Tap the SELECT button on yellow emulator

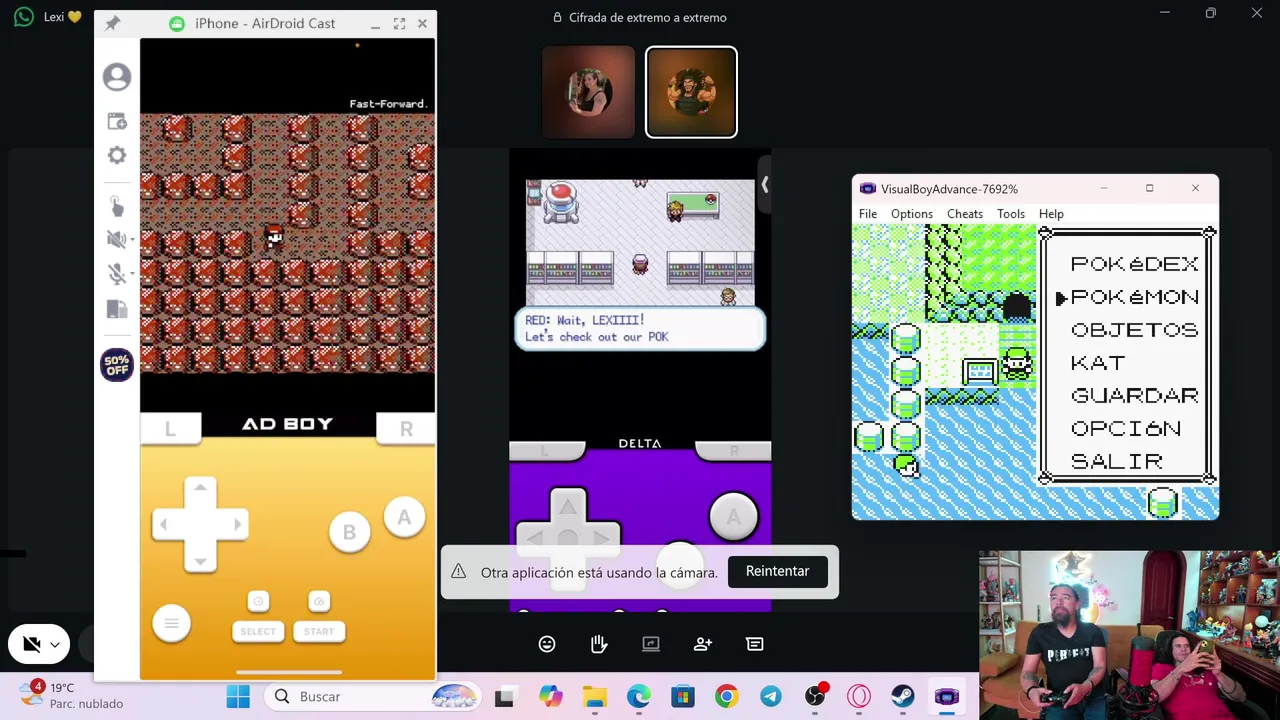pos(258,631)
